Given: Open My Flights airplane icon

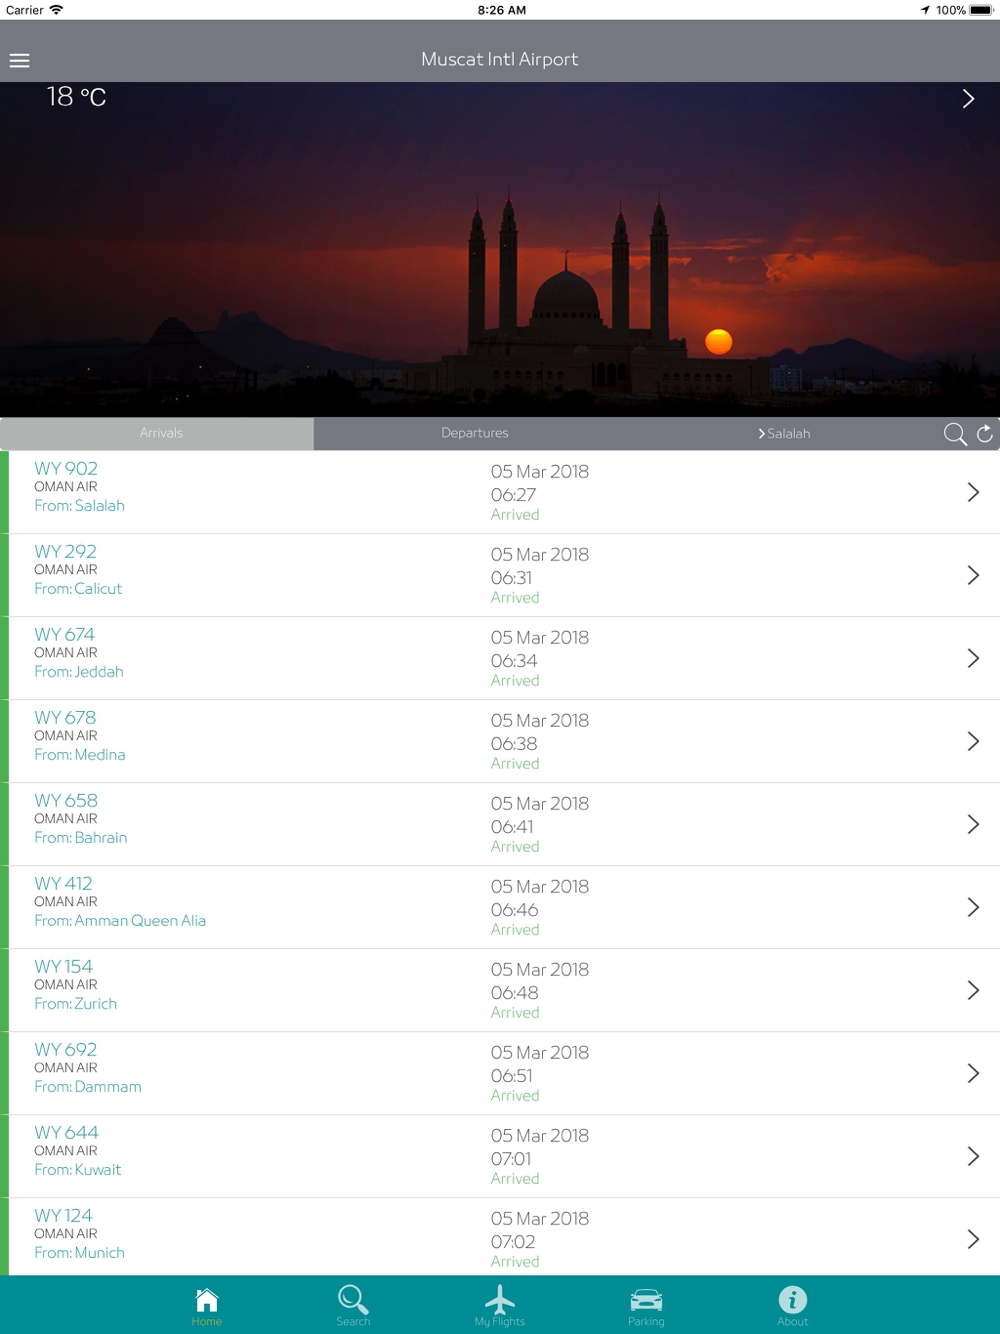Looking at the screenshot, I should (x=500, y=1305).
